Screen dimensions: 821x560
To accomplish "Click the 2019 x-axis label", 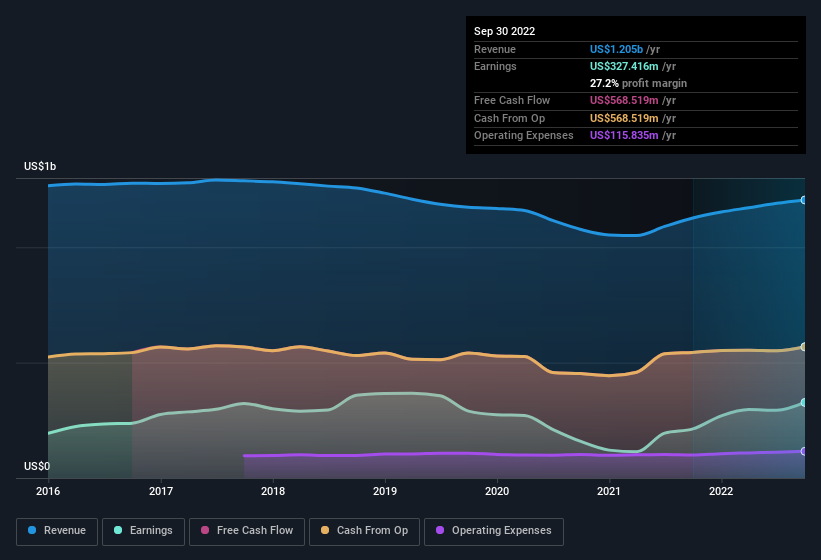I will point(385,491).
